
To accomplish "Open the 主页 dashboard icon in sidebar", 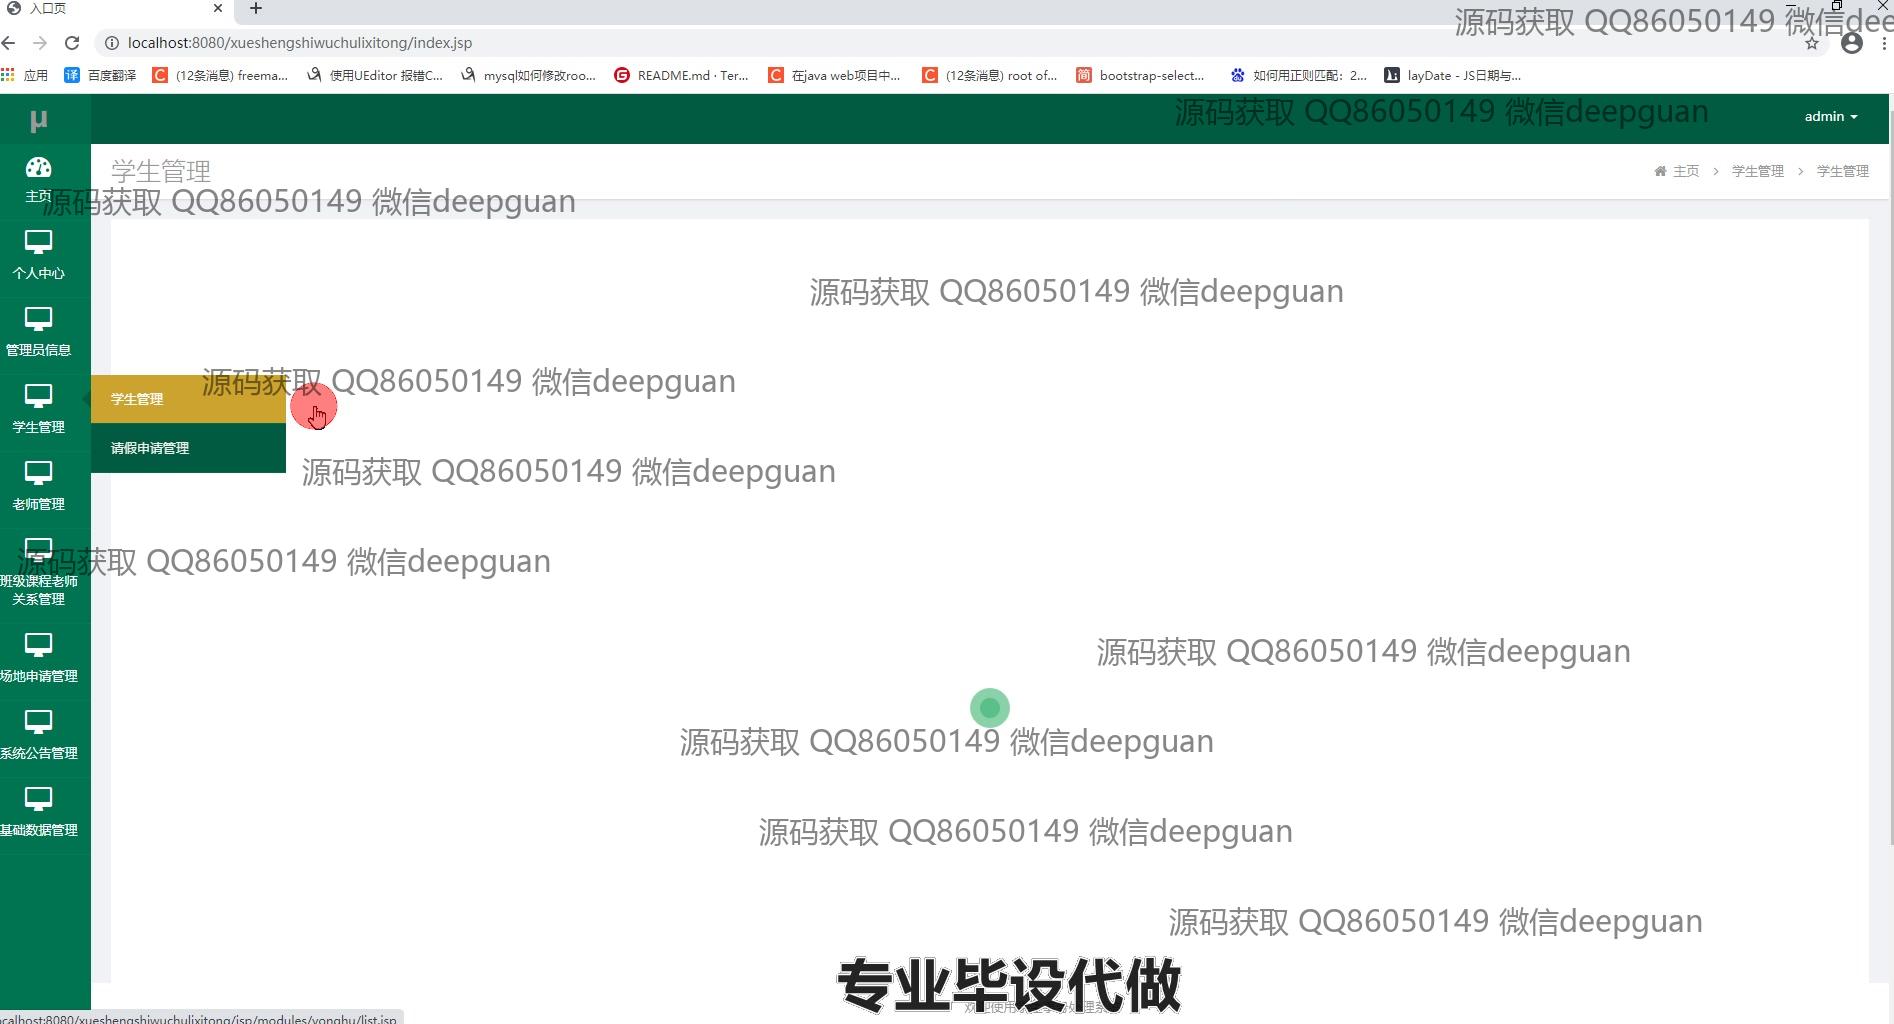I will tap(38, 168).
